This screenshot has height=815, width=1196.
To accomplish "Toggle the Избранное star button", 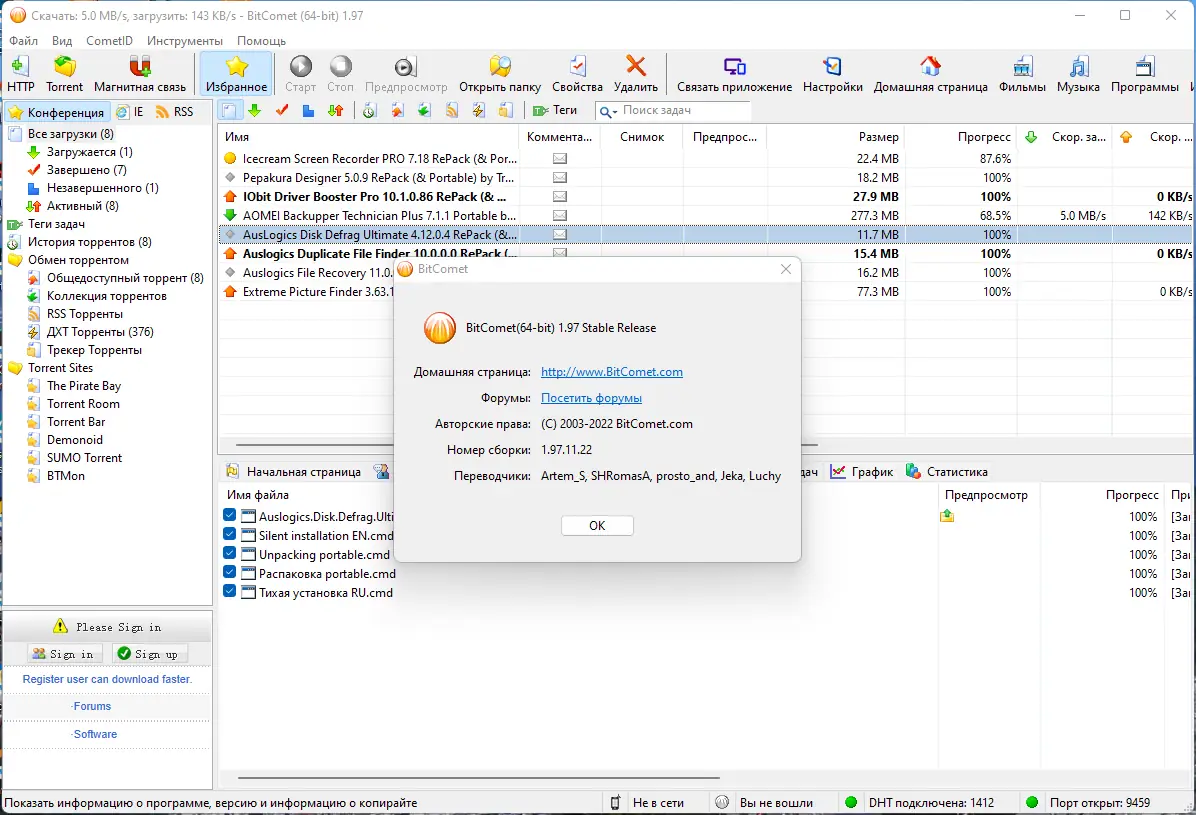I will tap(236, 73).
